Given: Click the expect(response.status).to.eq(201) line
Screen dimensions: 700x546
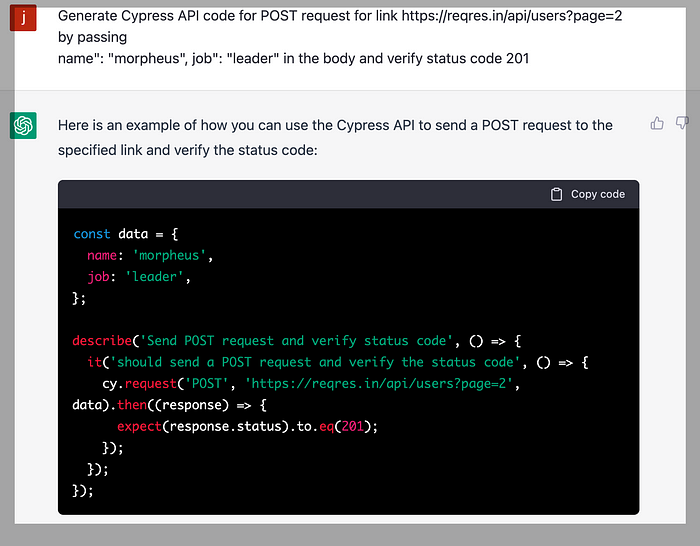Looking at the screenshot, I should click(x=247, y=427).
